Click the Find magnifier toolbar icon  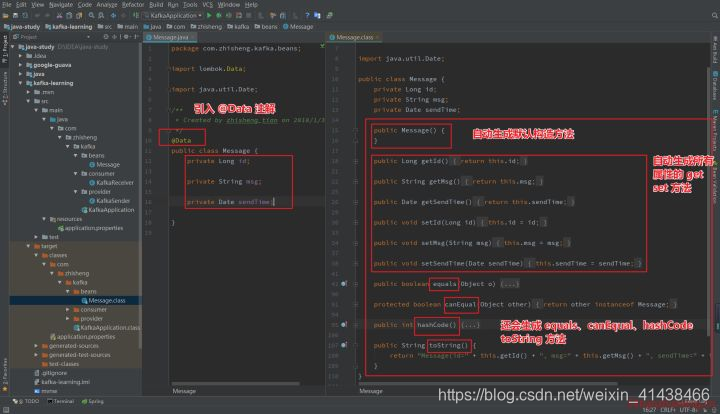pyautogui.click(x=91, y=15)
